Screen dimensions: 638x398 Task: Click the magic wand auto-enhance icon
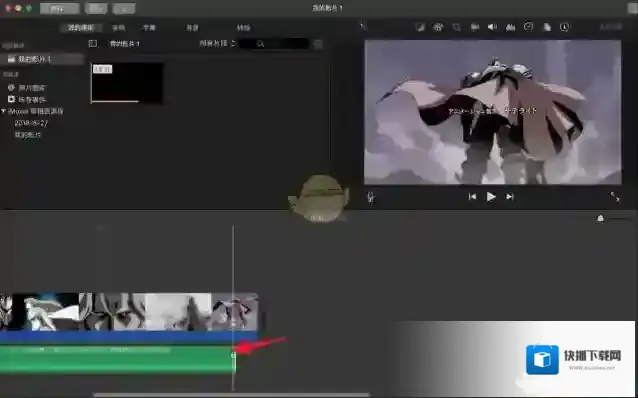tap(363, 26)
